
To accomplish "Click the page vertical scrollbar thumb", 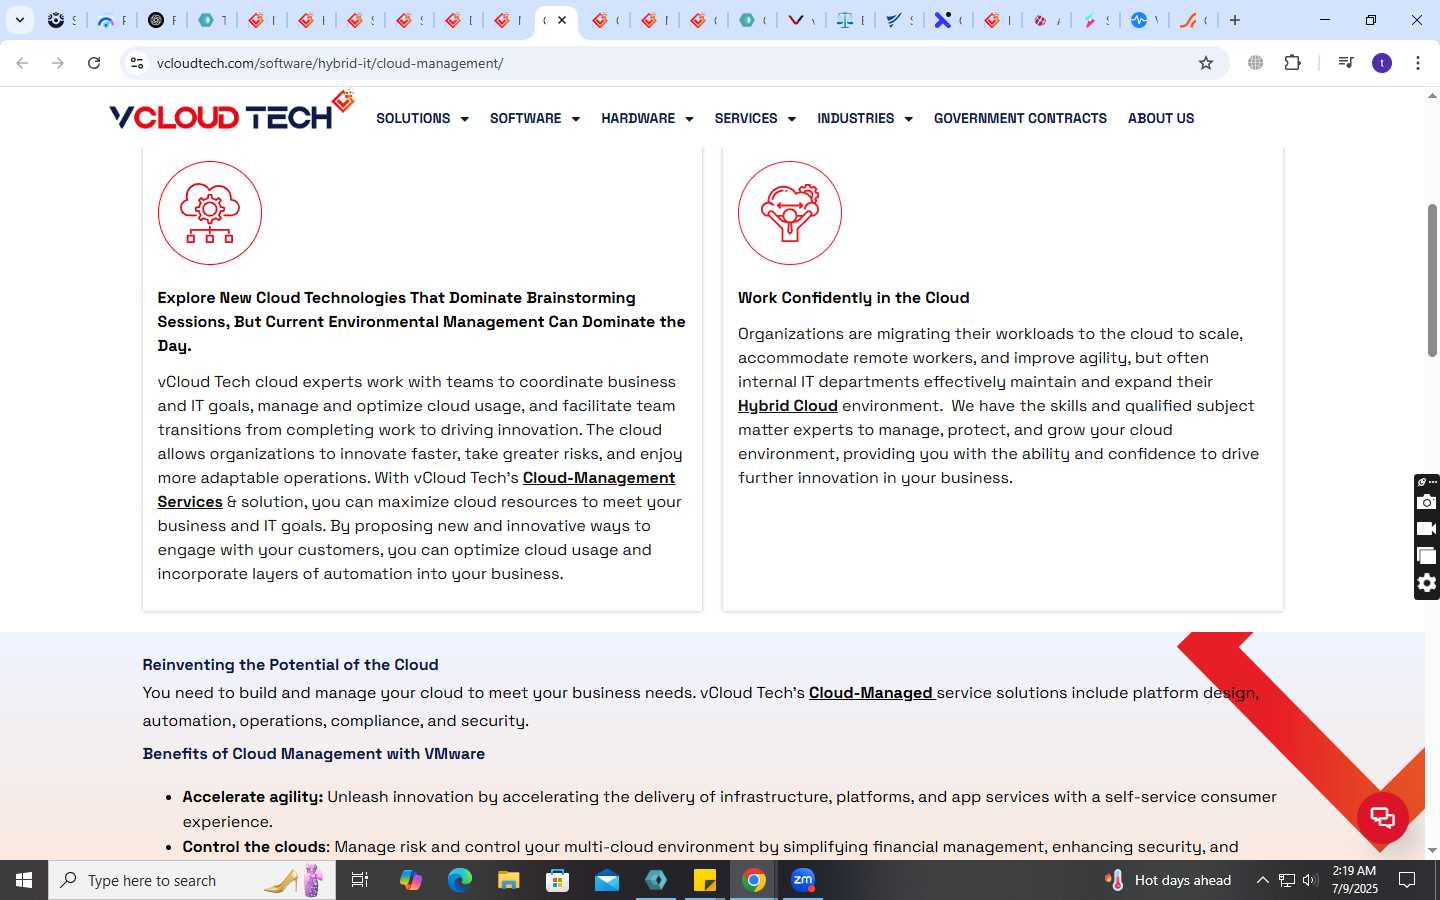I will tap(1432, 280).
